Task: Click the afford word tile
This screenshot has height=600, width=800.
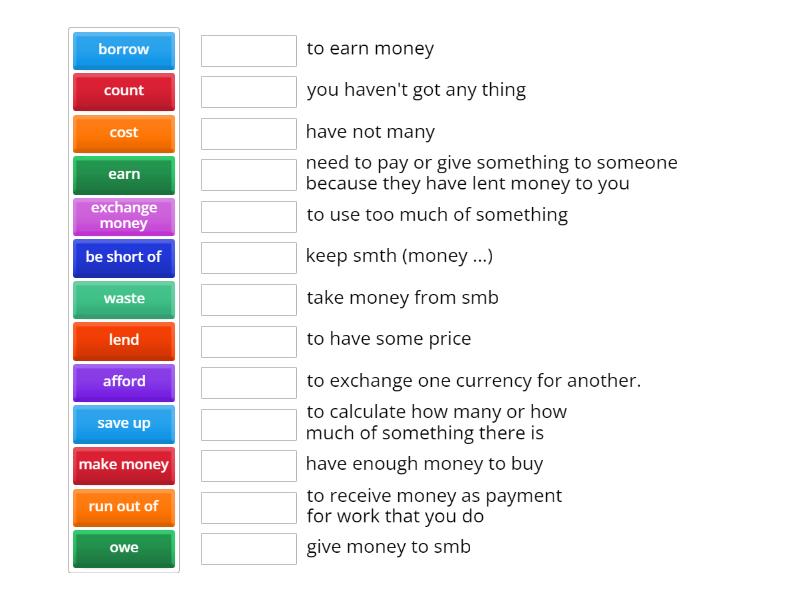Action: (x=123, y=382)
